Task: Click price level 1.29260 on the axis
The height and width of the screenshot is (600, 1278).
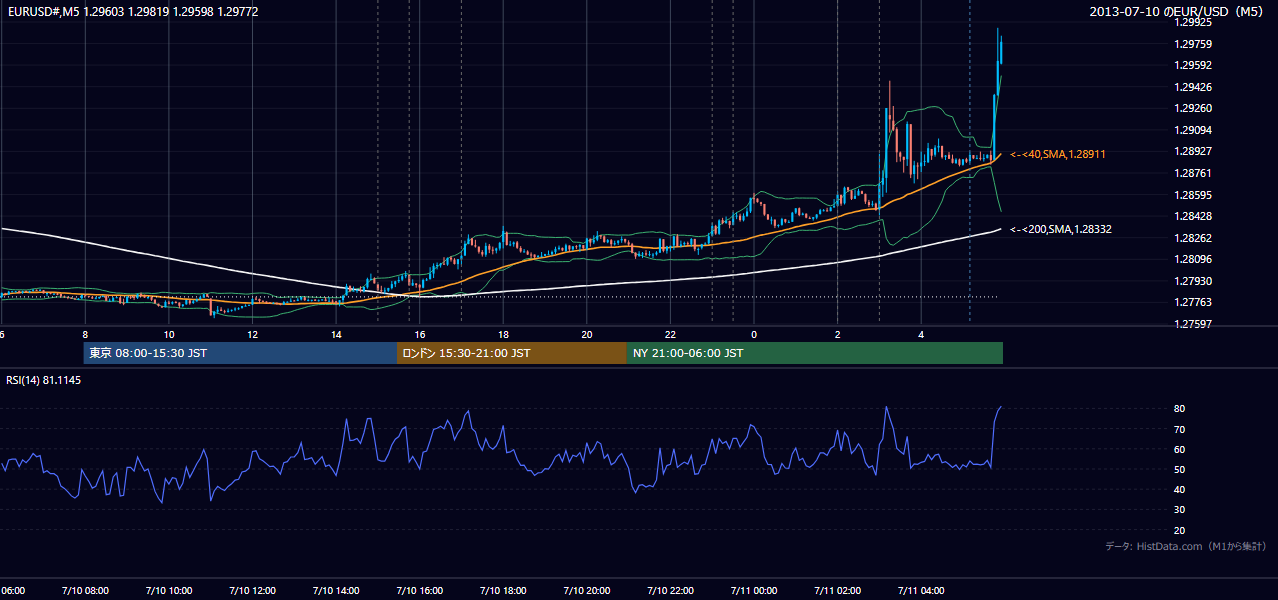Action: point(1193,108)
